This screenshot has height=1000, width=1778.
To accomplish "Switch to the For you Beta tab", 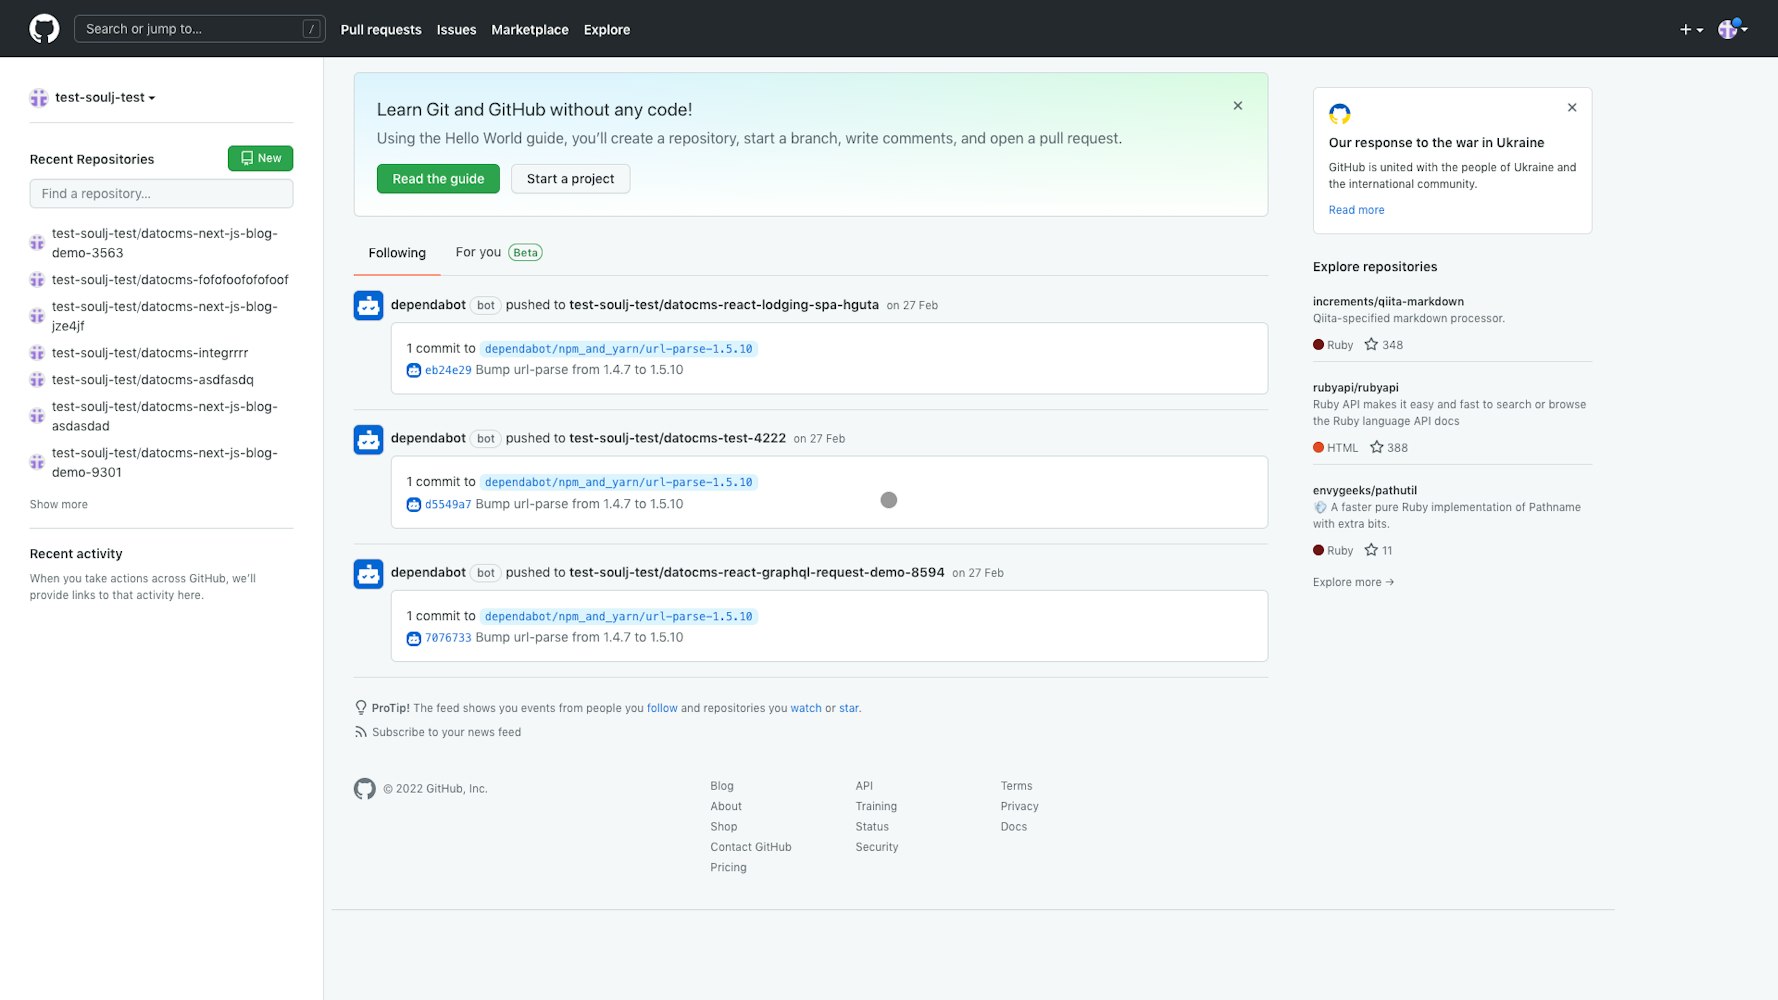I will tap(499, 252).
